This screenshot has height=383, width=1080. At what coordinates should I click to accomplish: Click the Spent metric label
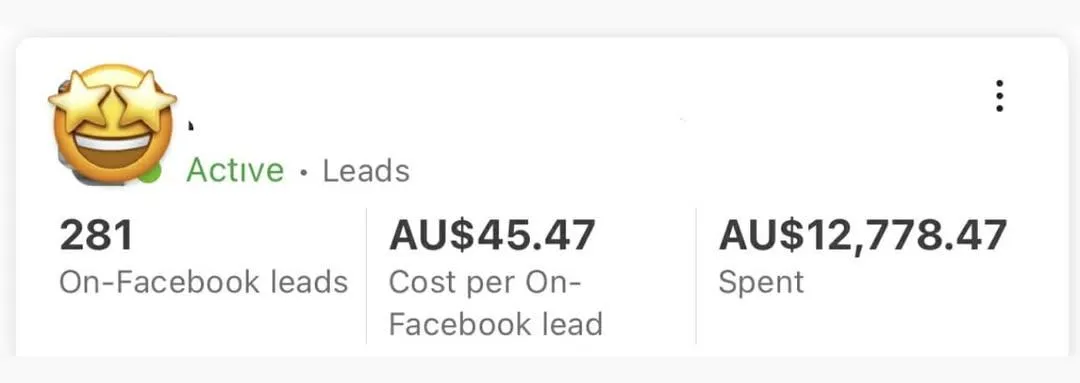click(761, 283)
